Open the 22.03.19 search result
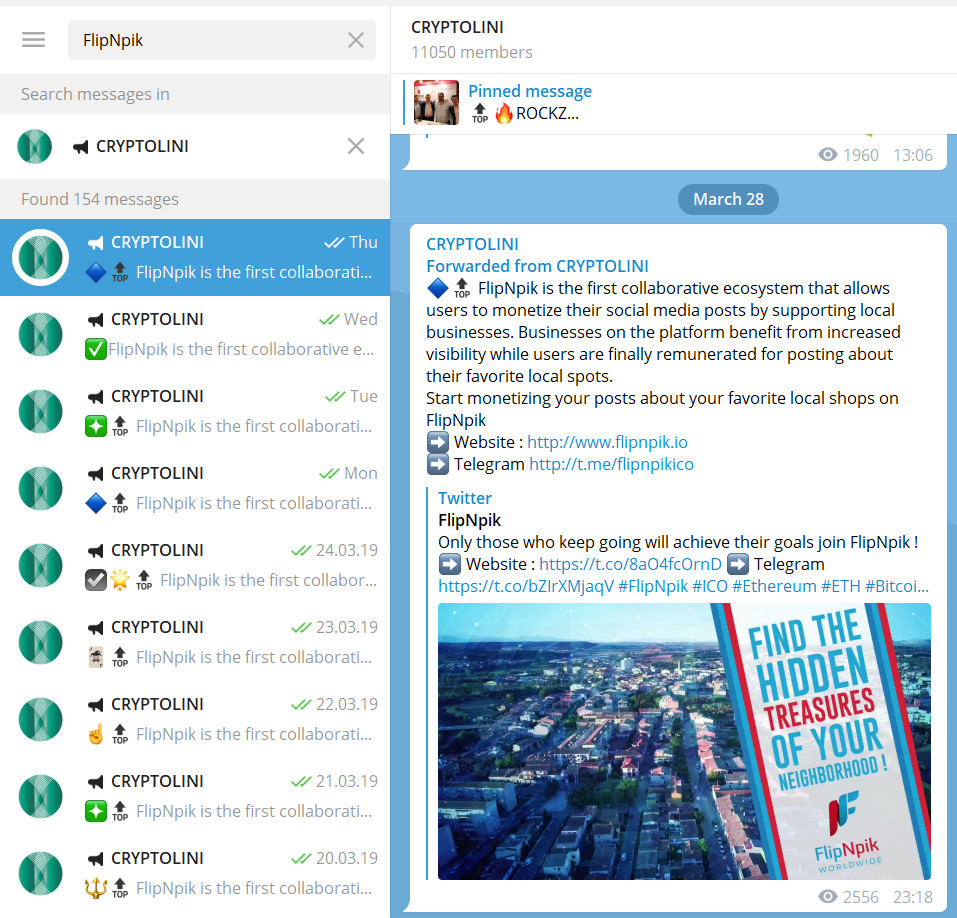957x918 pixels. point(195,719)
